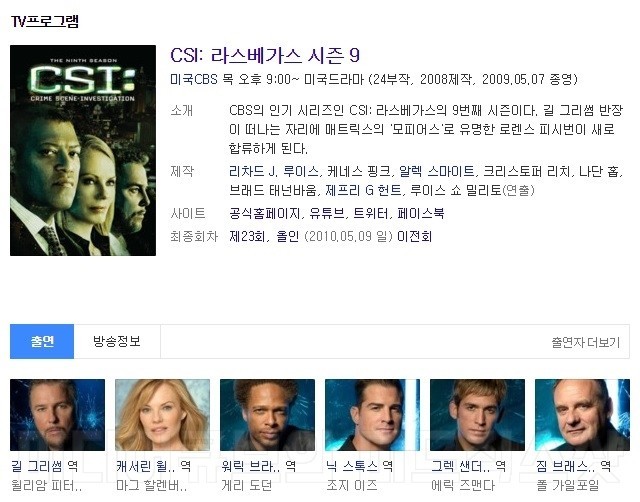The height and width of the screenshot is (502, 640).
Task: Open 조지 이즈's cast photo
Action: (x=372, y=415)
